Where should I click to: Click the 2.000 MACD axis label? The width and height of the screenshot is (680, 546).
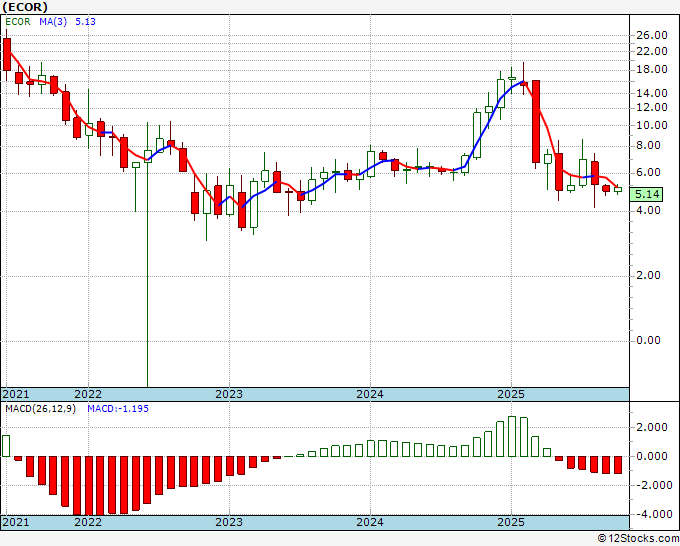pos(651,428)
